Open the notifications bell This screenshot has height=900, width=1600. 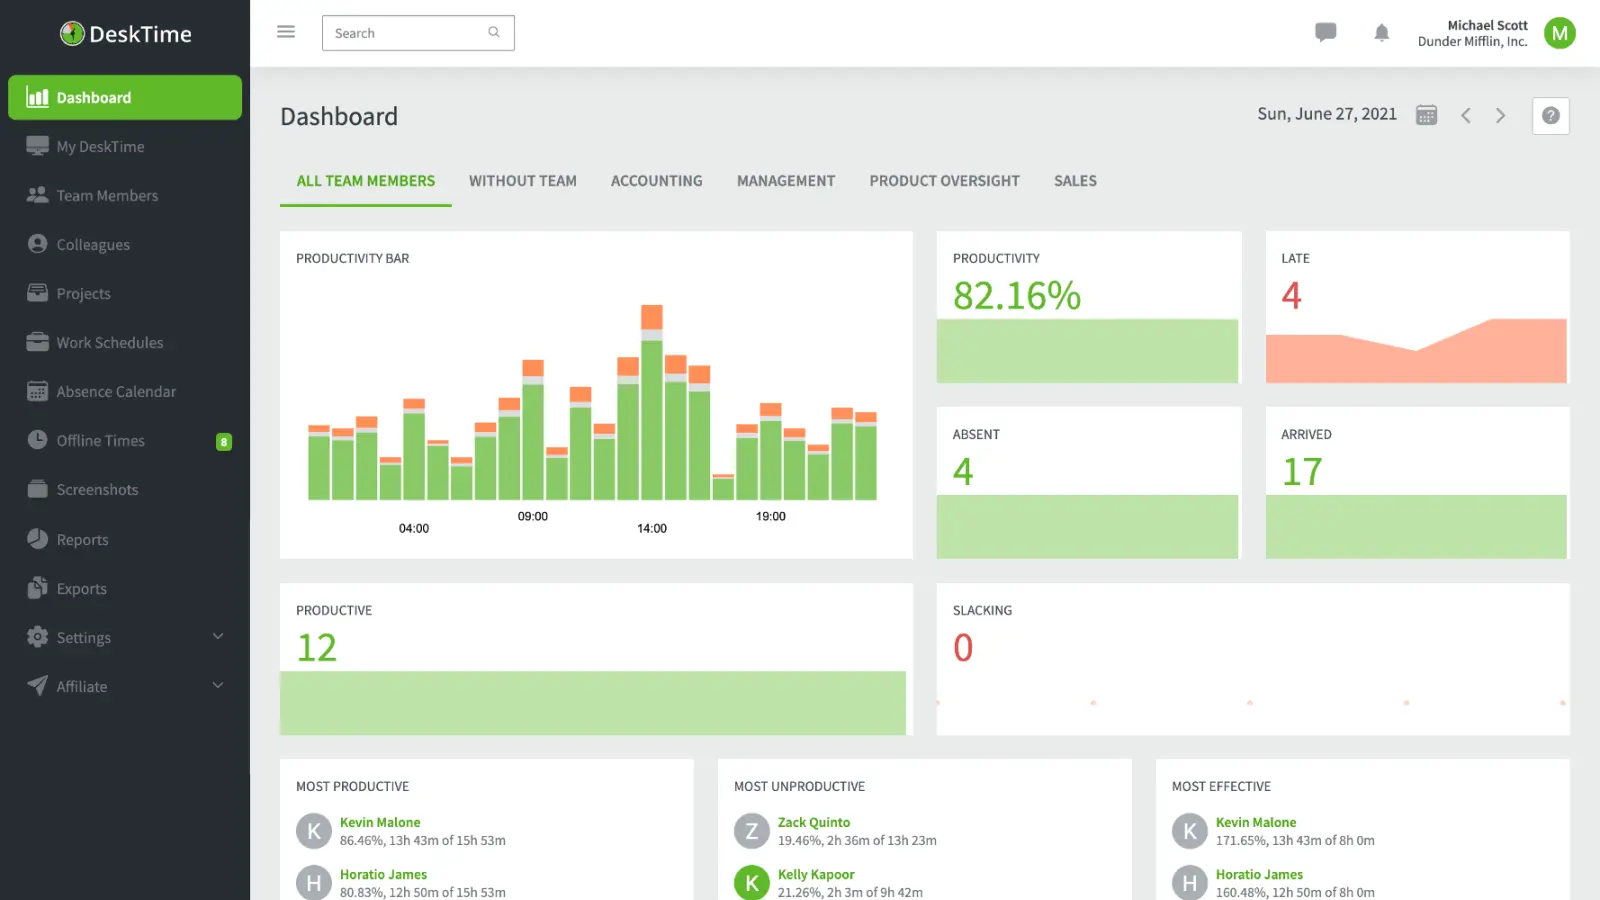(1381, 32)
